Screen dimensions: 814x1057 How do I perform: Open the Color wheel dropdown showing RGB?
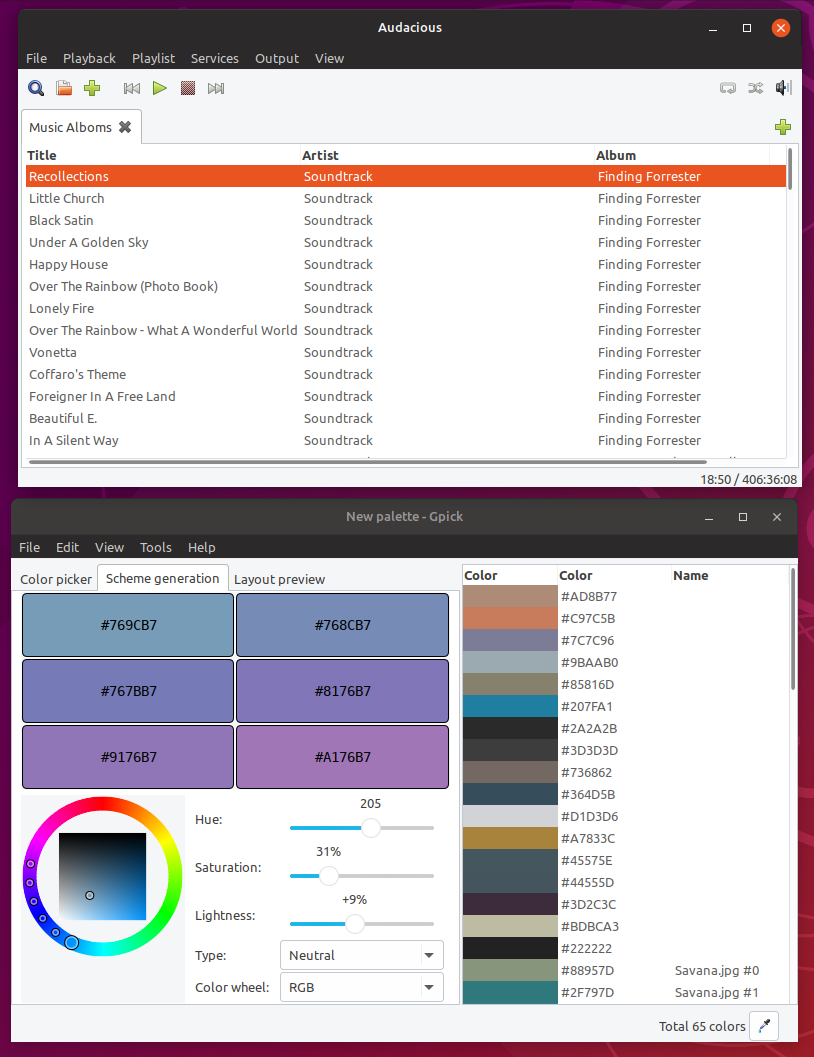tap(362, 987)
